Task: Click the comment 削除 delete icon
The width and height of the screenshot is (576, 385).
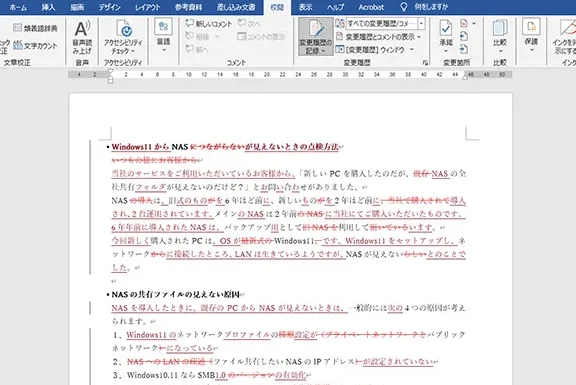Action: [190, 36]
